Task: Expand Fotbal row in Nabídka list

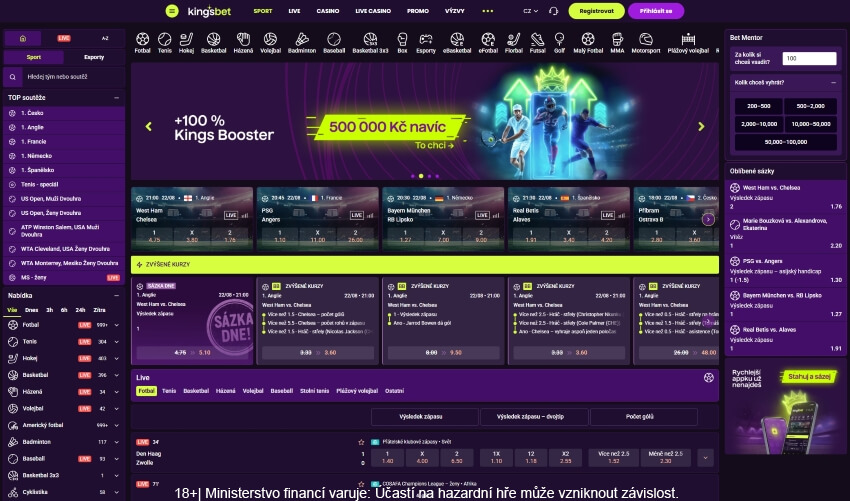Action: pos(117,325)
